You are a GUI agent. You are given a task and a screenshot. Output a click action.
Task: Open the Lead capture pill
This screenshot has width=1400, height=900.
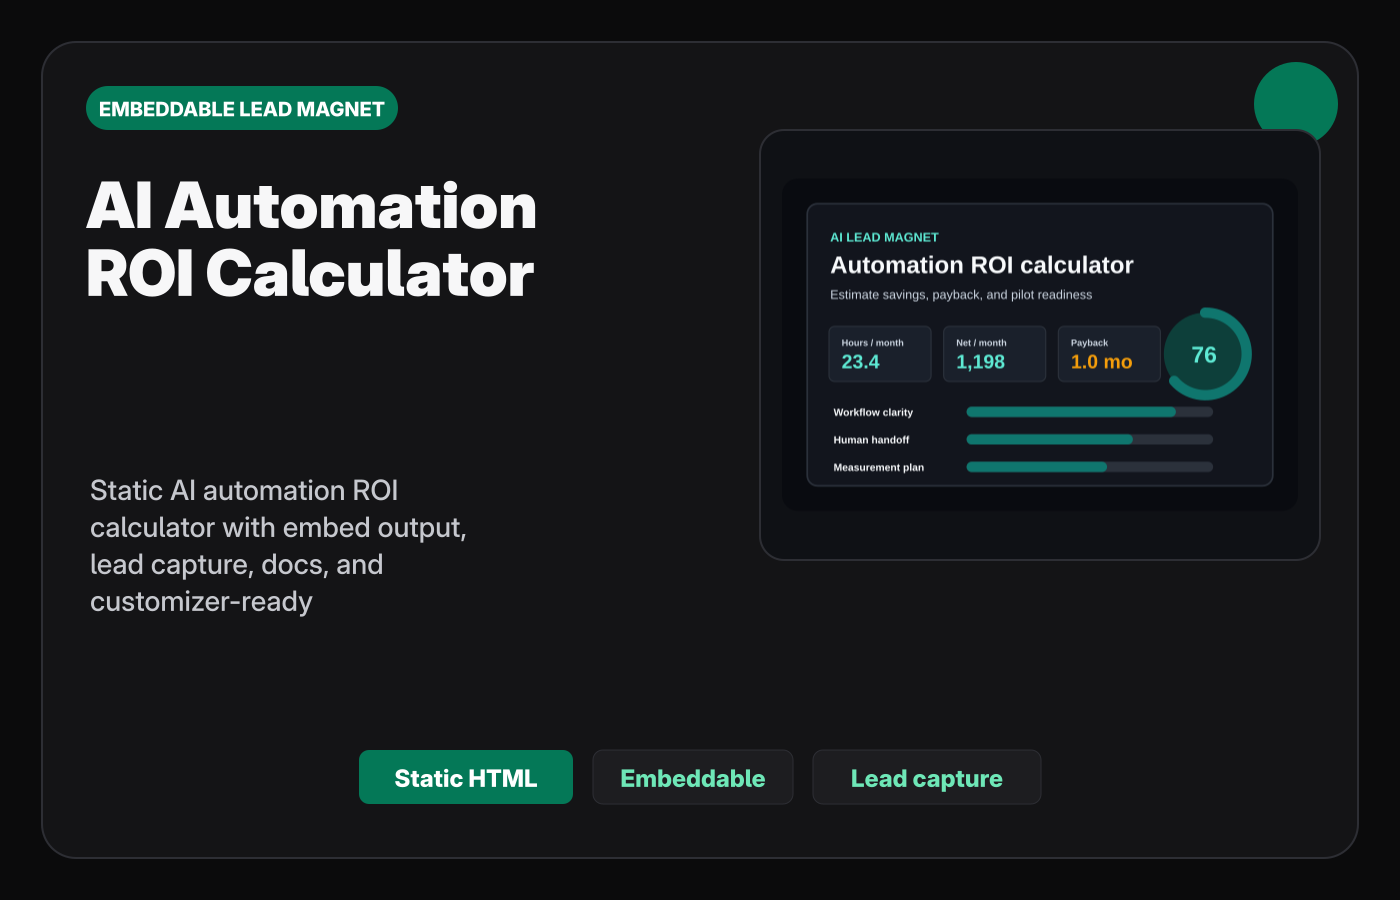pyautogui.click(x=927, y=777)
